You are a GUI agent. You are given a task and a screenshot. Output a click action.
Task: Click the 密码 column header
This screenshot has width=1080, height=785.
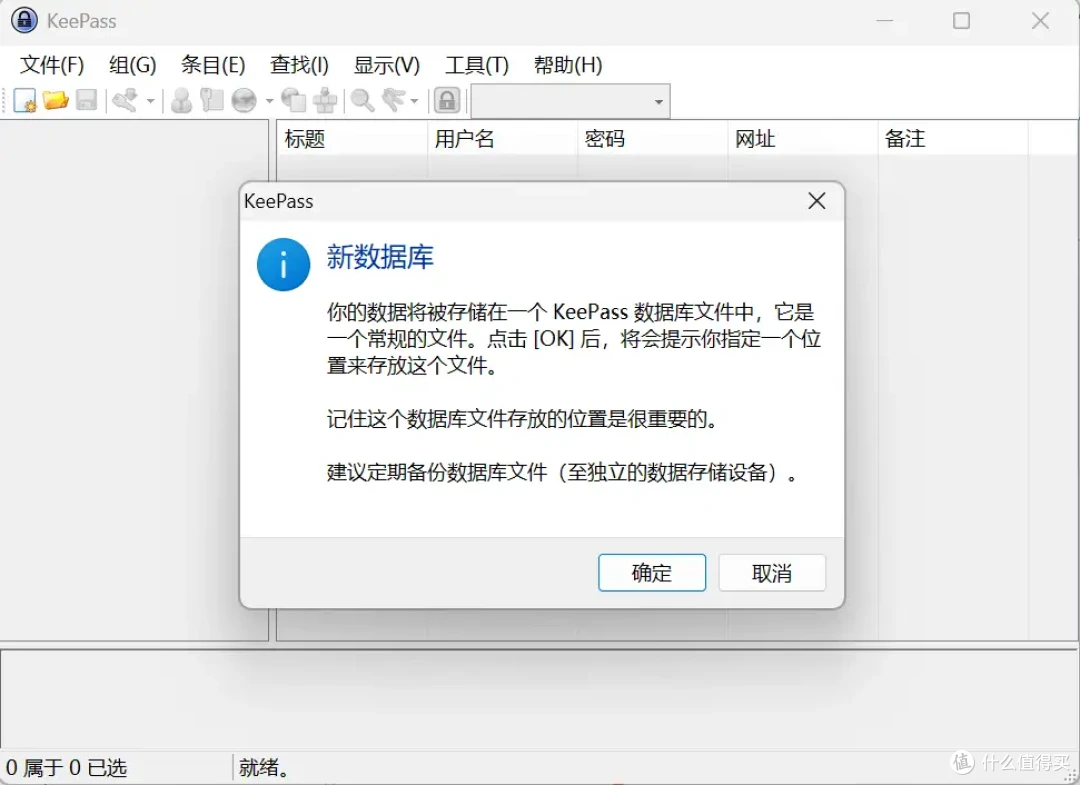point(652,139)
